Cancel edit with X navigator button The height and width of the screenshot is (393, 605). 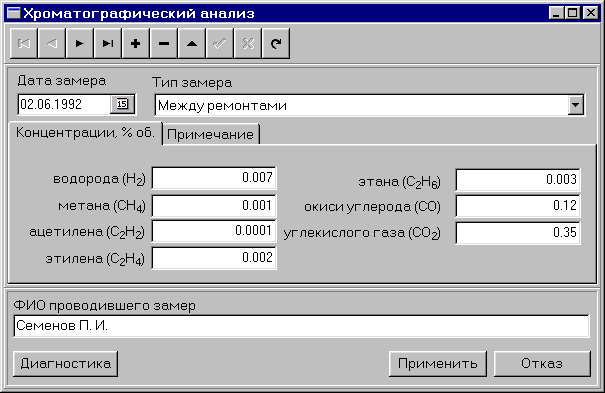coord(248,43)
